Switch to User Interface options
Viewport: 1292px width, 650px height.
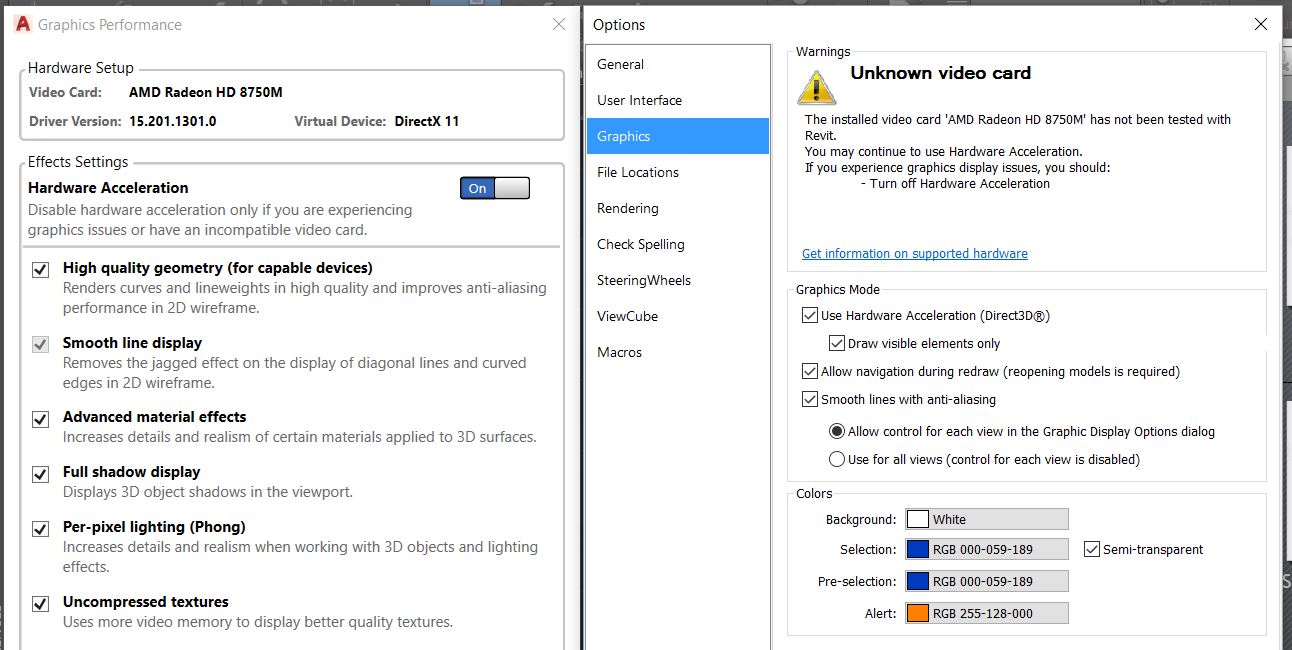pyautogui.click(x=678, y=100)
